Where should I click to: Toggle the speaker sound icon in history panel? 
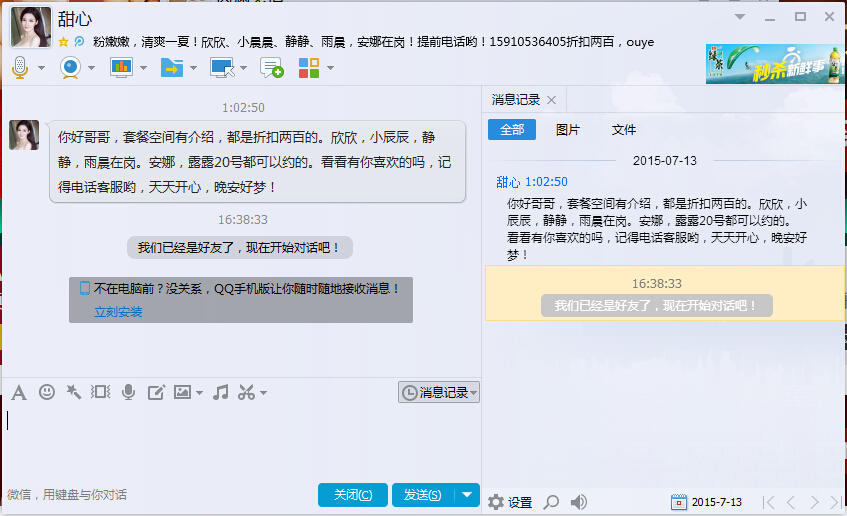pos(578,502)
